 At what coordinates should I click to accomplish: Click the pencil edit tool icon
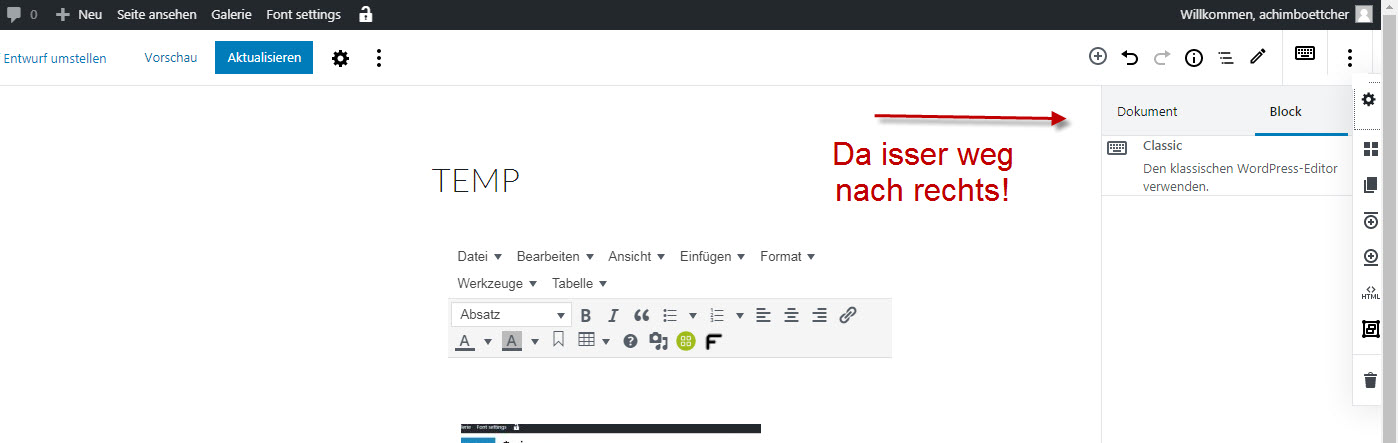[x=1257, y=57]
